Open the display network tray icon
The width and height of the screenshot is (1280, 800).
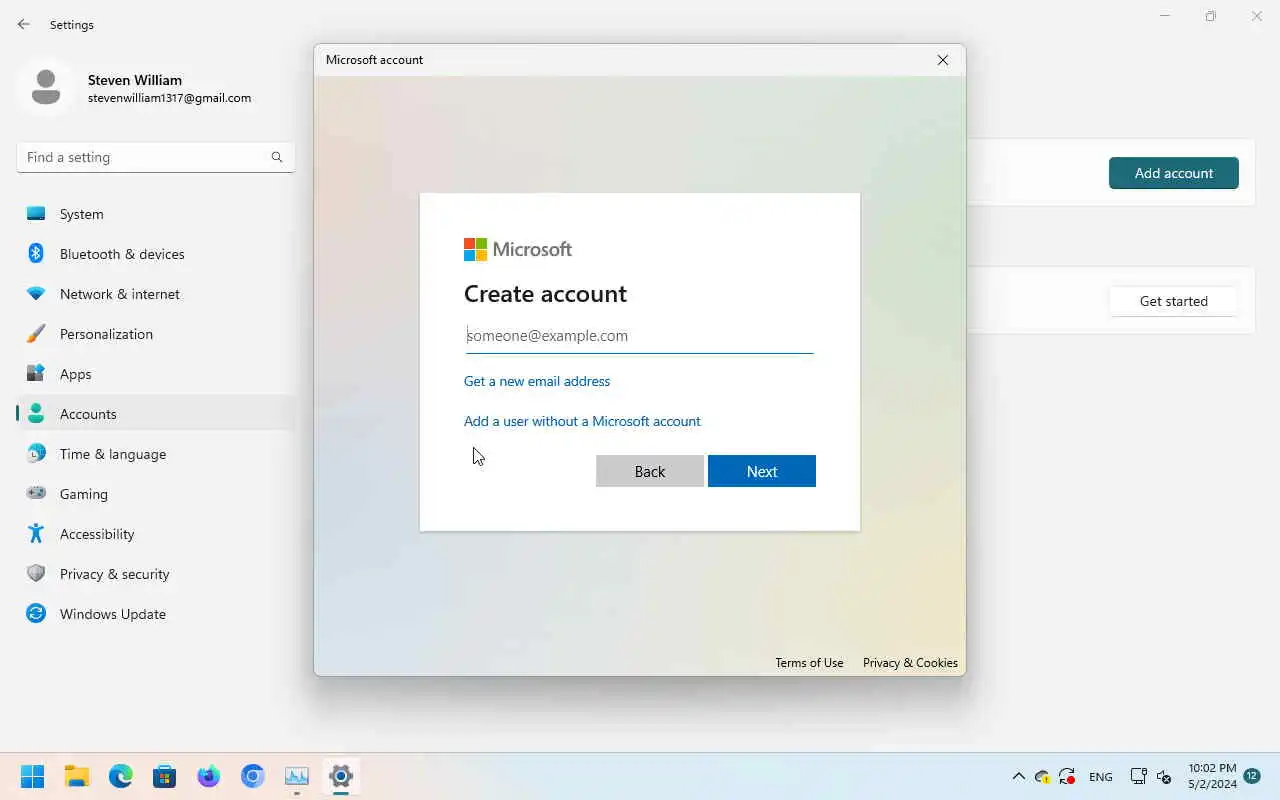pyautogui.click(x=1138, y=776)
